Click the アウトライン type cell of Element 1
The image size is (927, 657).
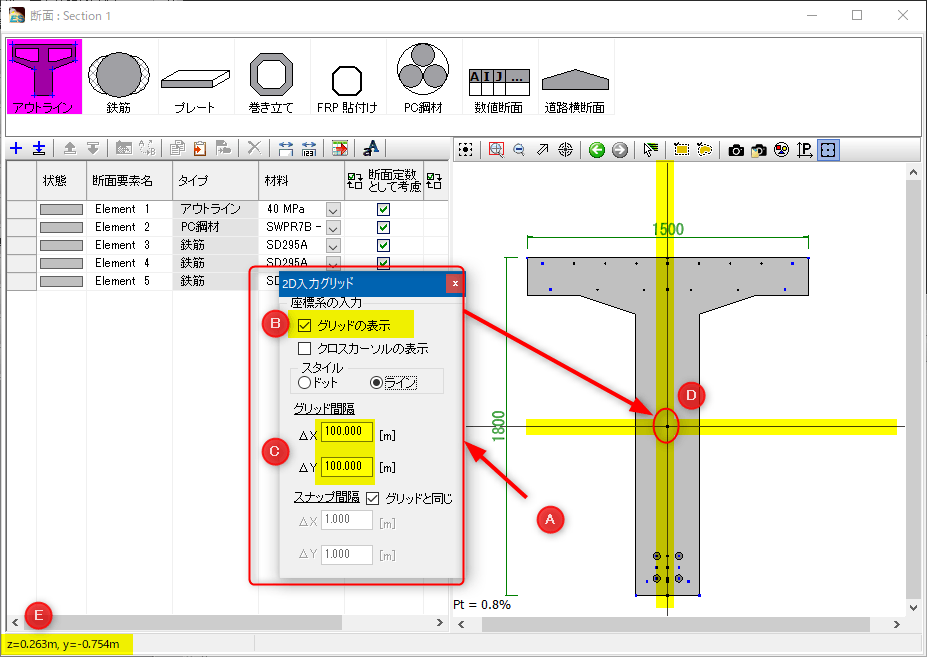click(215, 209)
